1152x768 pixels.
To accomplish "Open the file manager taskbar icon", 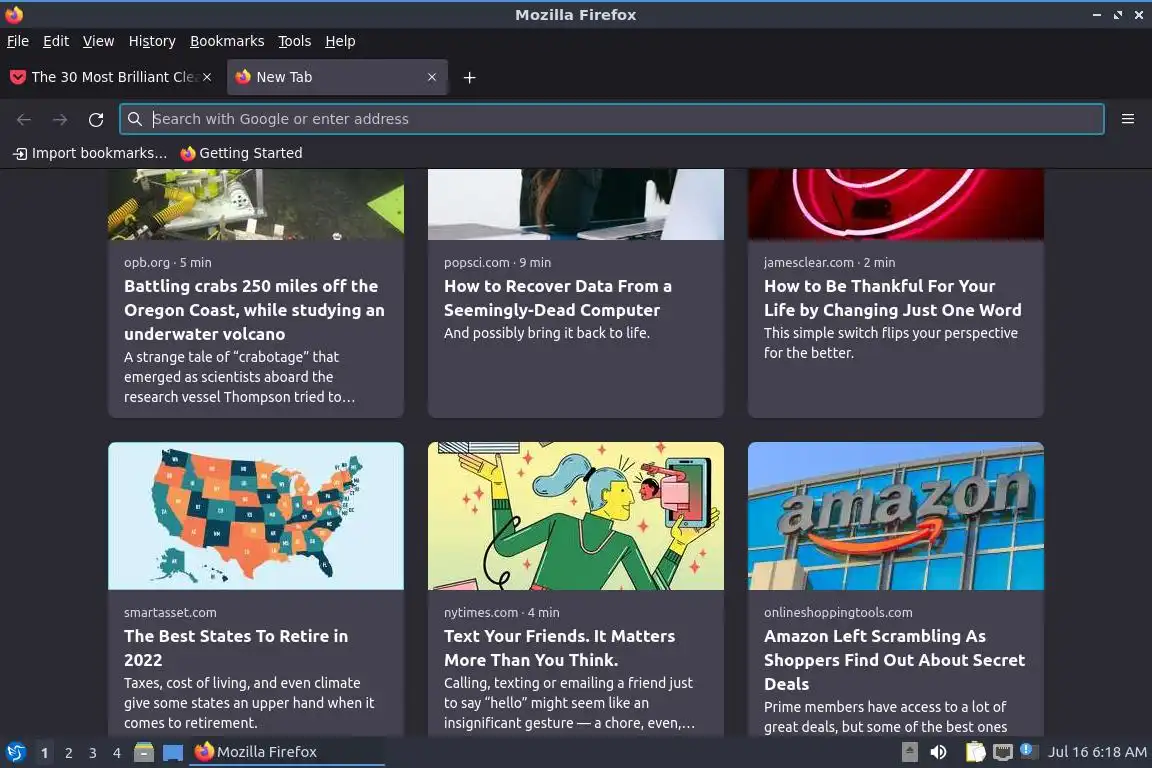I will [144, 752].
